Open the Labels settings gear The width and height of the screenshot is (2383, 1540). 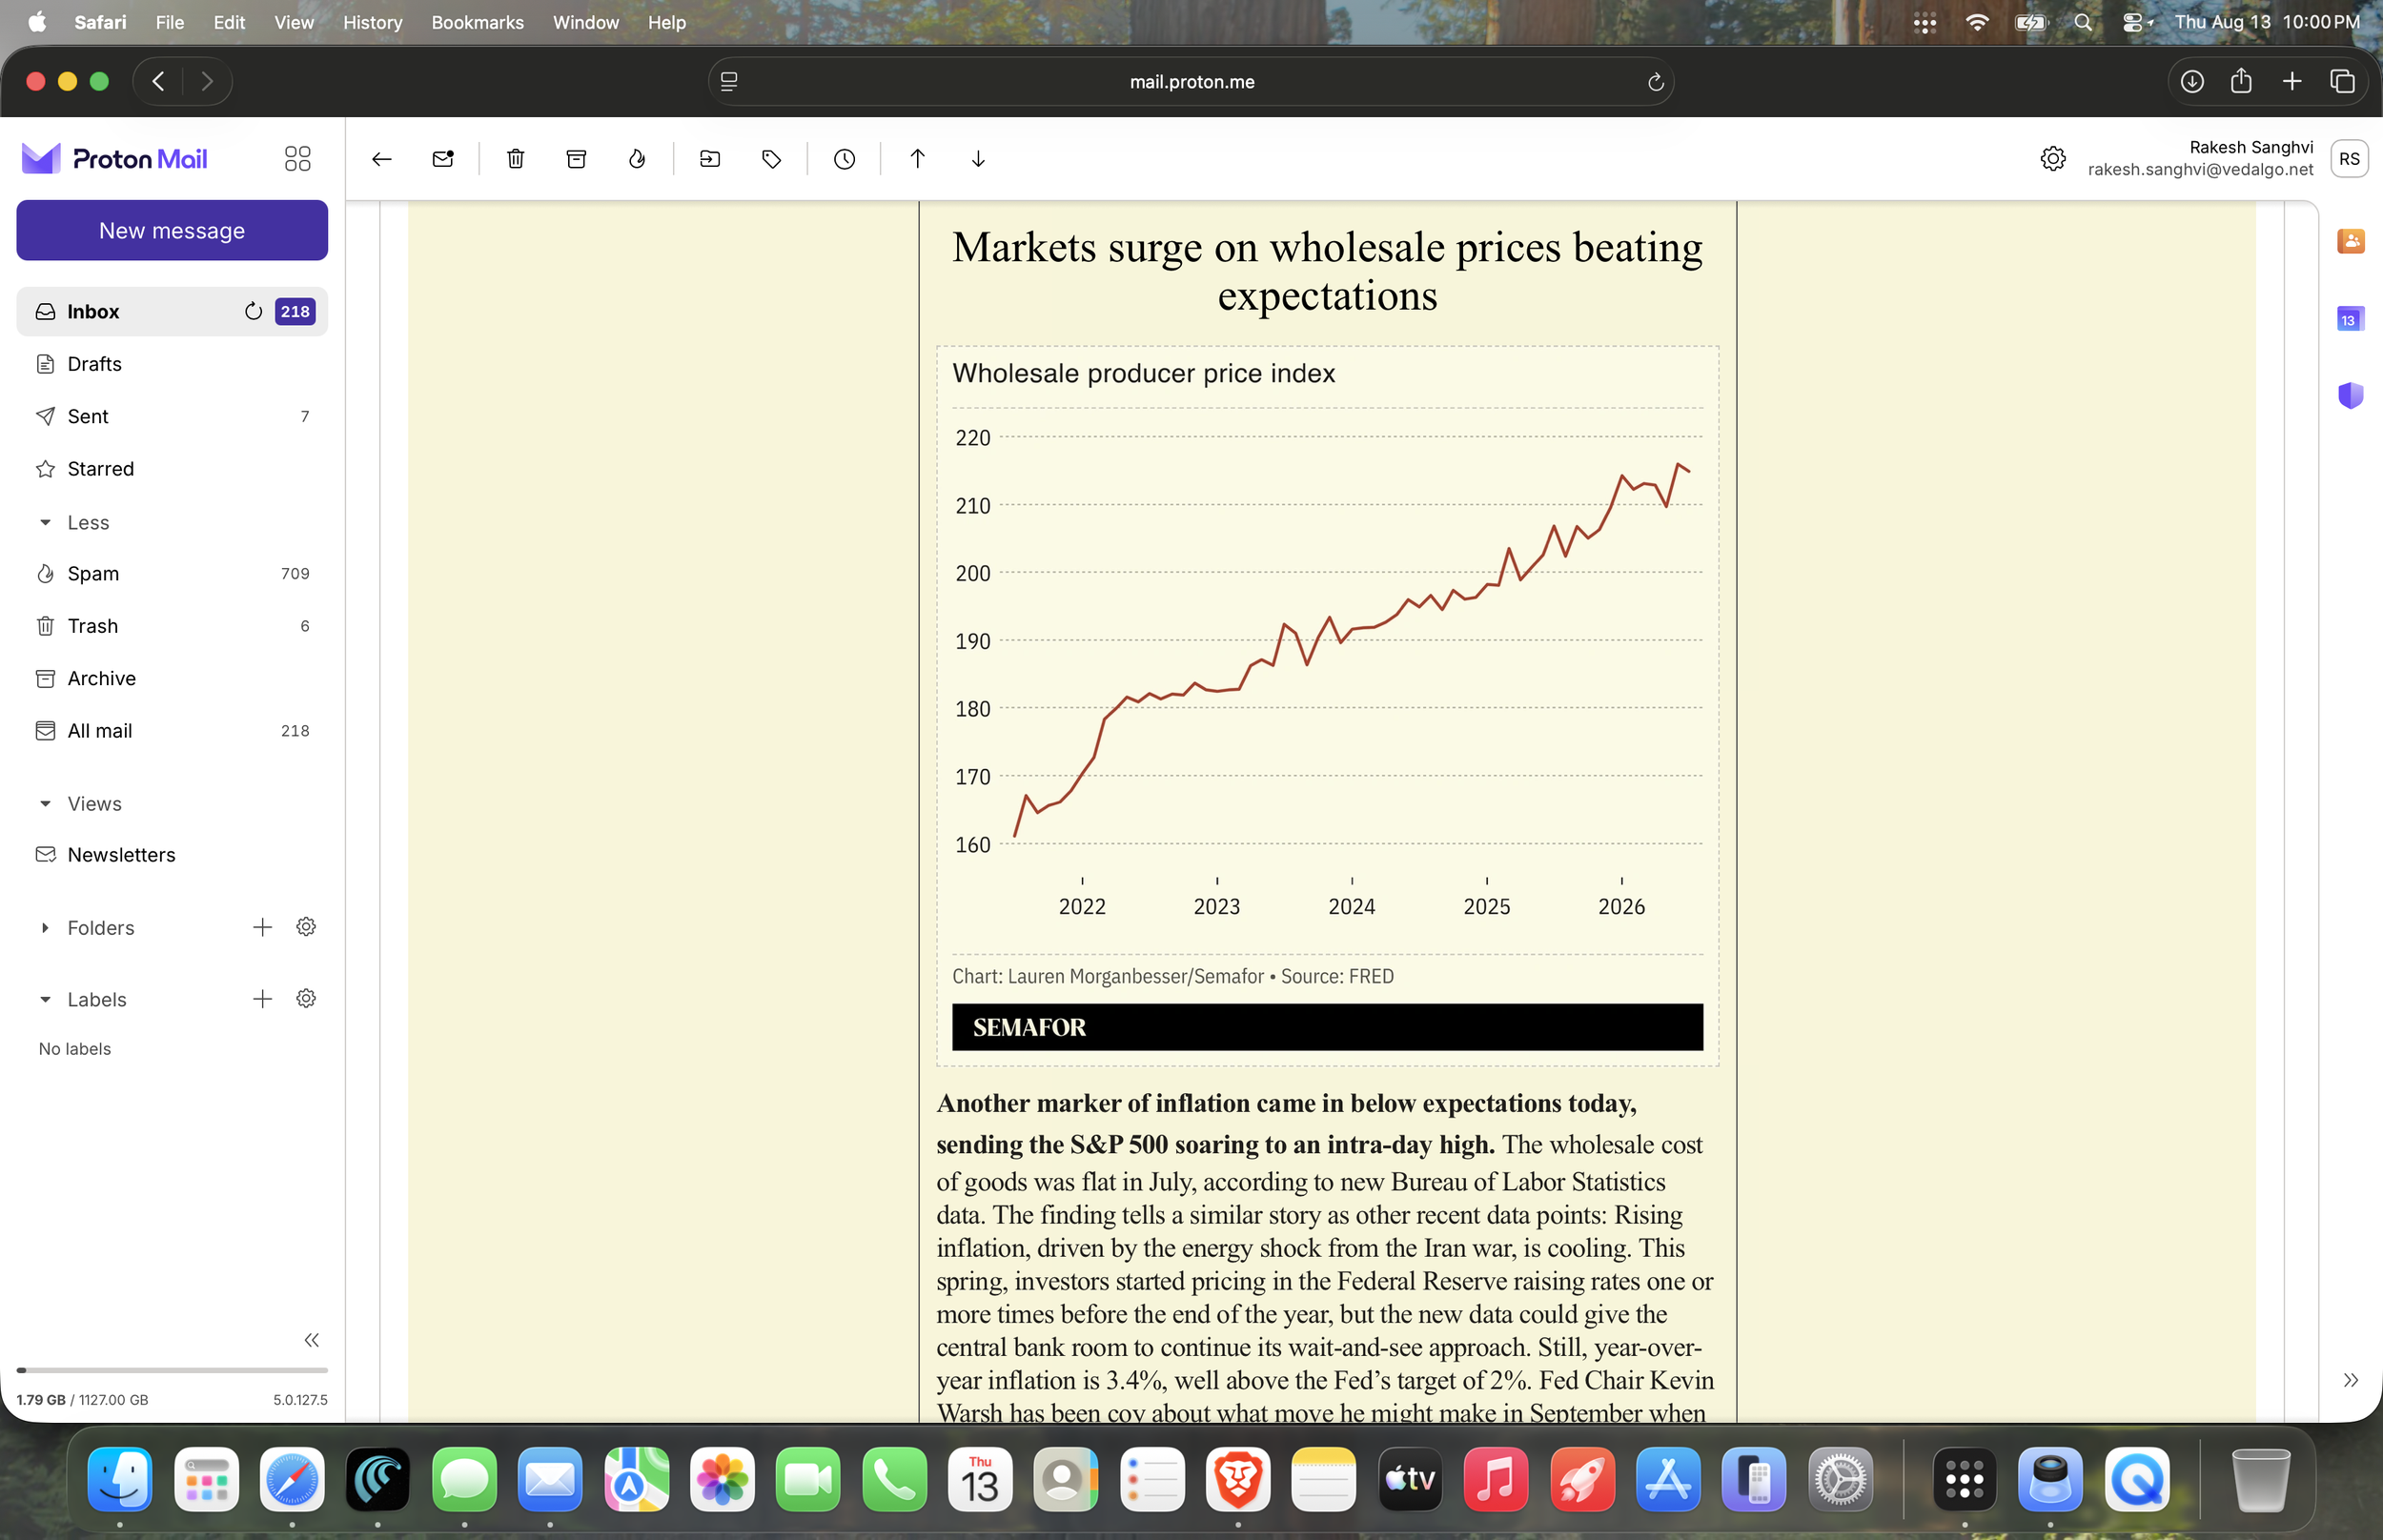click(x=306, y=999)
